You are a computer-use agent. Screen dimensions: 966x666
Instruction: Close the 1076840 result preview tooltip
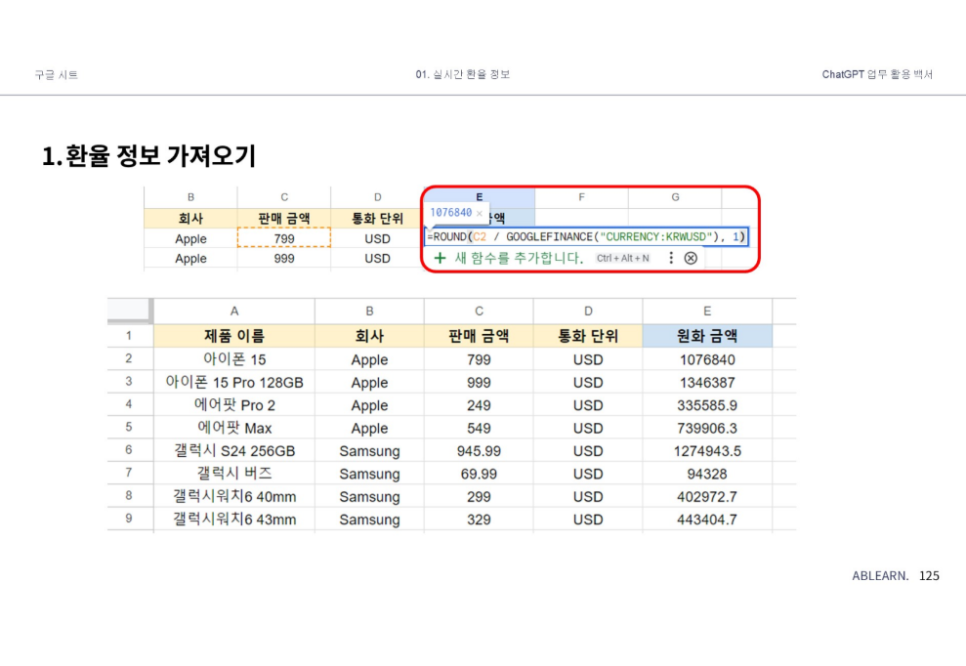[x=479, y=213]
